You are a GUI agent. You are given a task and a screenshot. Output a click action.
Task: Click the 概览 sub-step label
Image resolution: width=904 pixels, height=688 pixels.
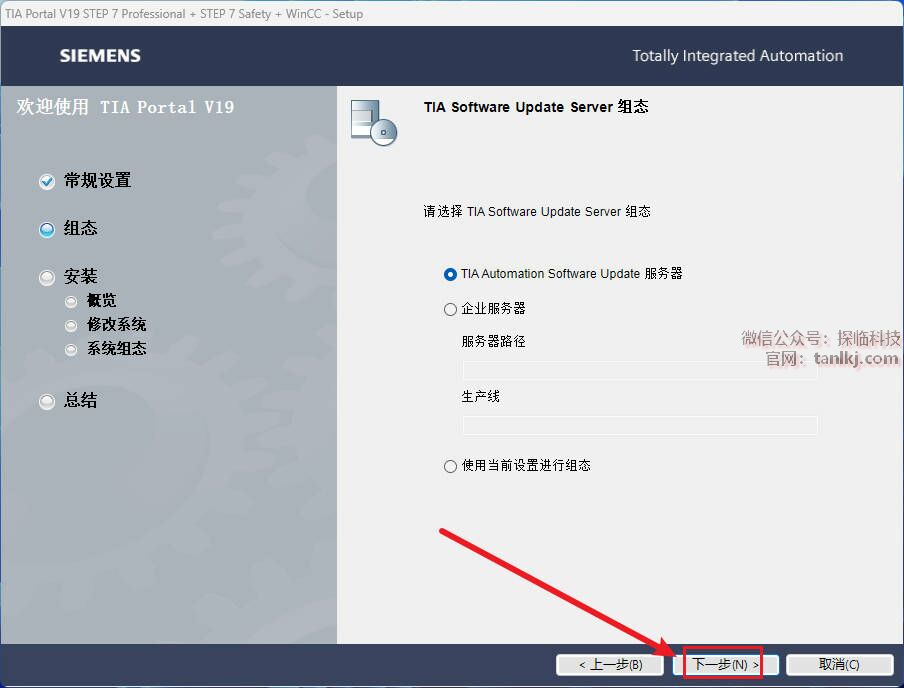pos(101,300)
